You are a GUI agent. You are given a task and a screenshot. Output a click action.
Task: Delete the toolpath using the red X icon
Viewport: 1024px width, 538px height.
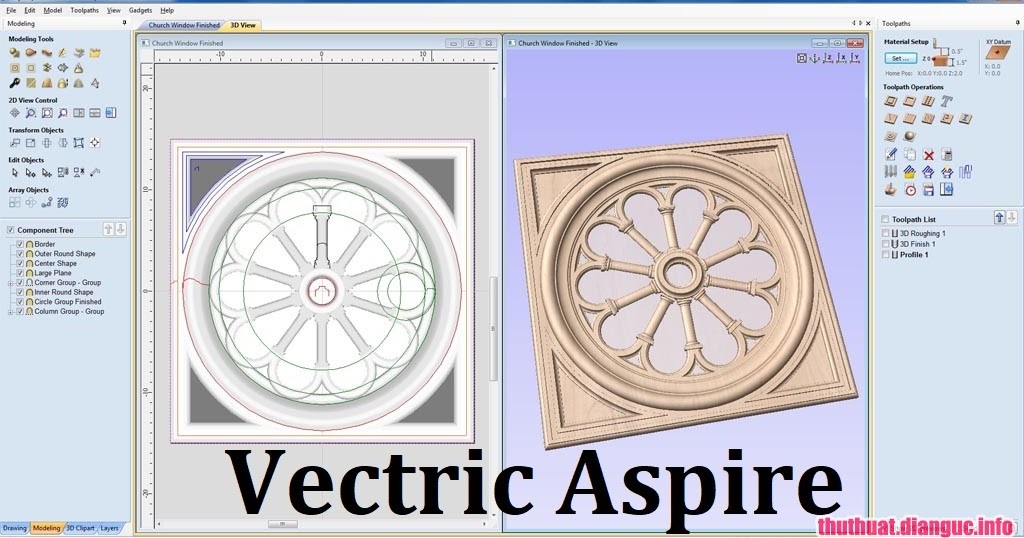coord(928,154)
